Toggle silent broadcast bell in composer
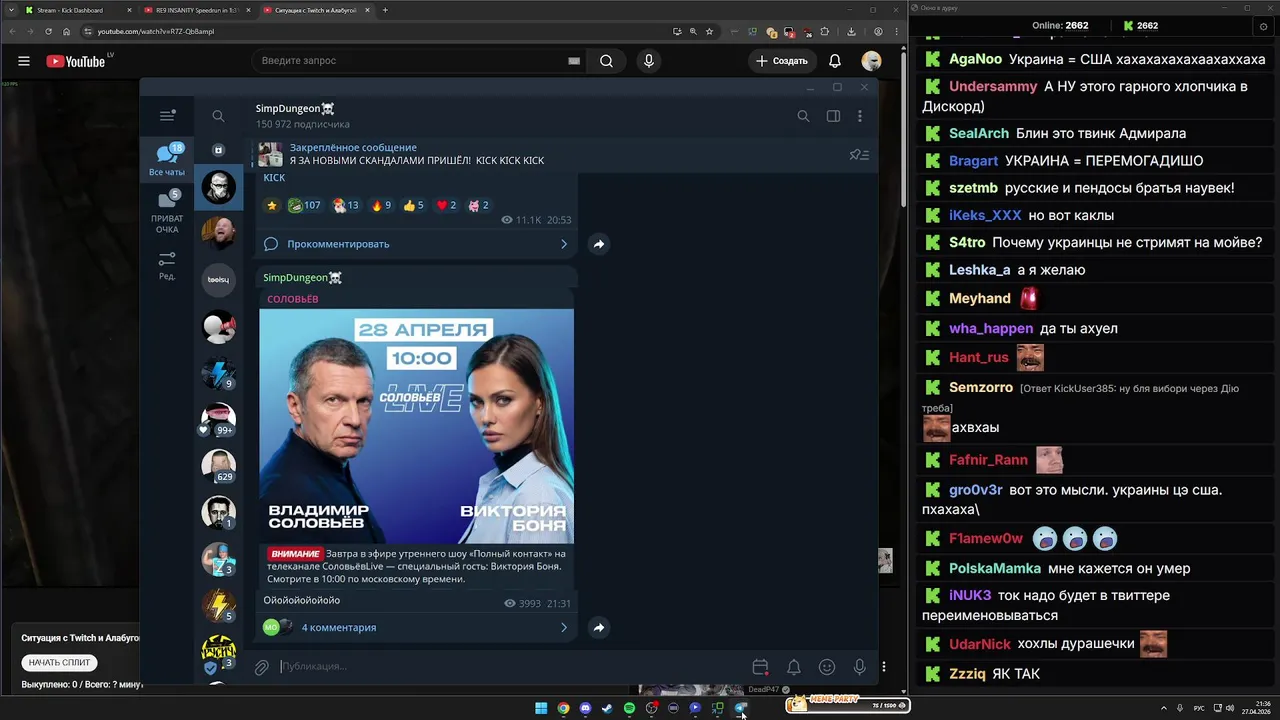The image size is (1280, 720). point(793,667)
